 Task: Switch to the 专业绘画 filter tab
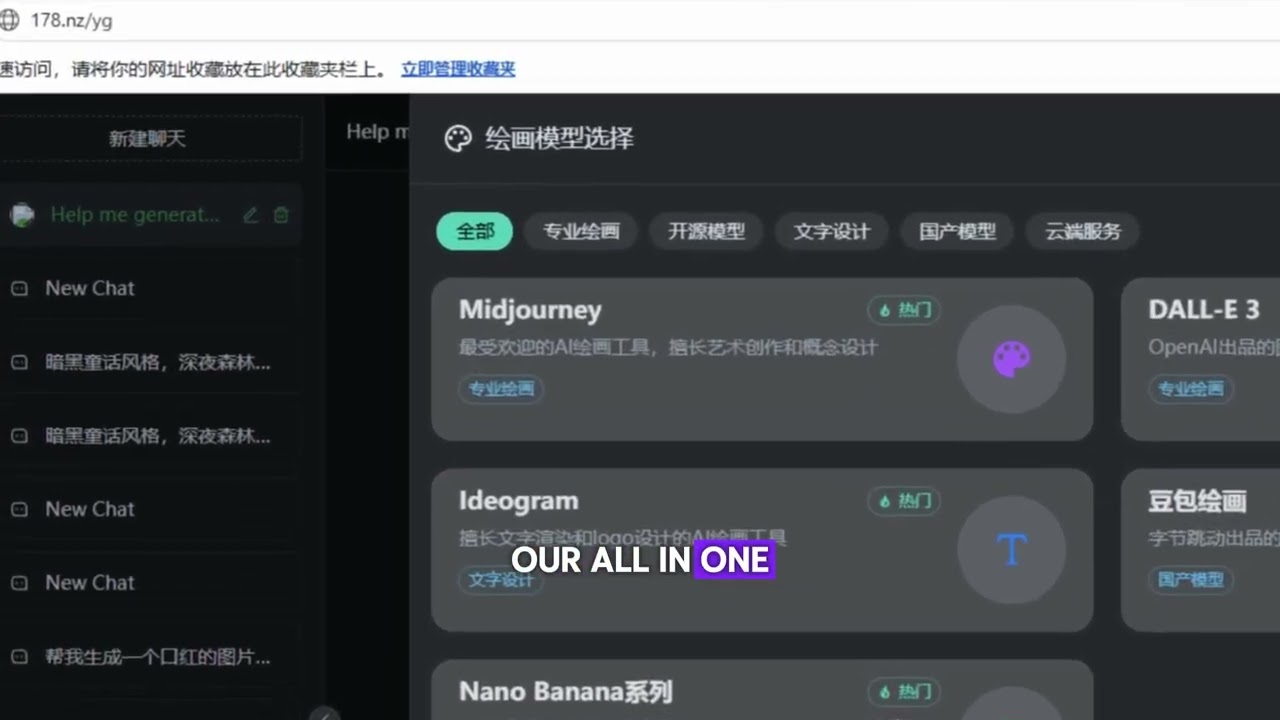tap(582, 231)
